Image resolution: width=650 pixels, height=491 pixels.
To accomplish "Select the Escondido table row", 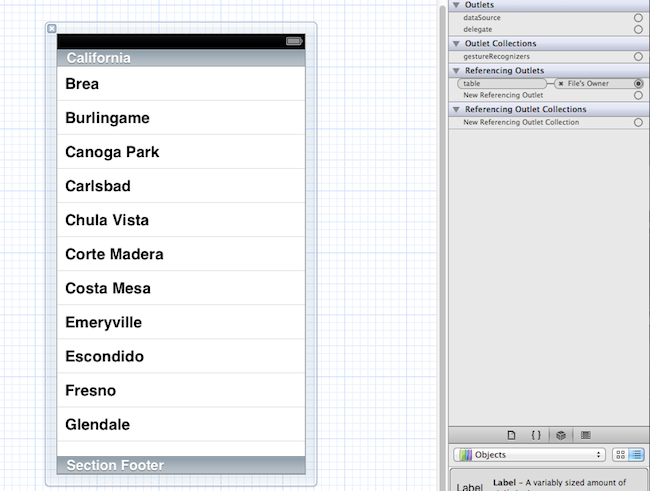I will [x=181, y=356].
